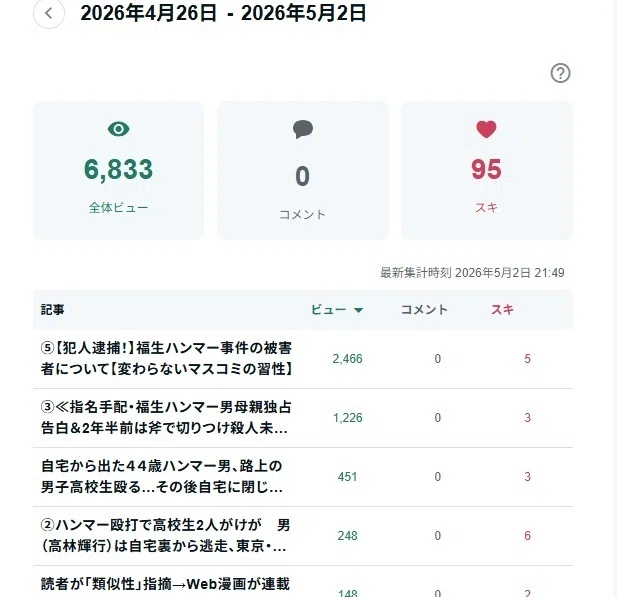
Task: Sort the table by スキ column
Action: point(502,310)
